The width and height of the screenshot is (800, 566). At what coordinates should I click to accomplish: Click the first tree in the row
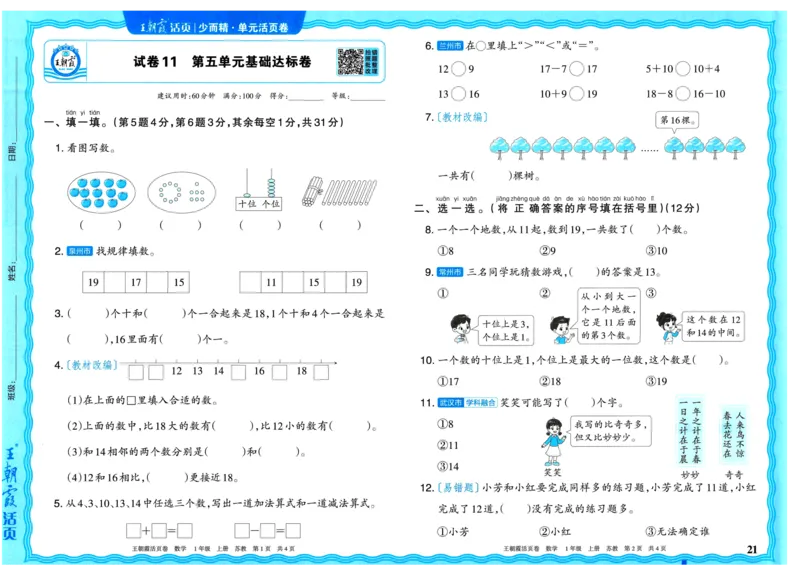499,148
